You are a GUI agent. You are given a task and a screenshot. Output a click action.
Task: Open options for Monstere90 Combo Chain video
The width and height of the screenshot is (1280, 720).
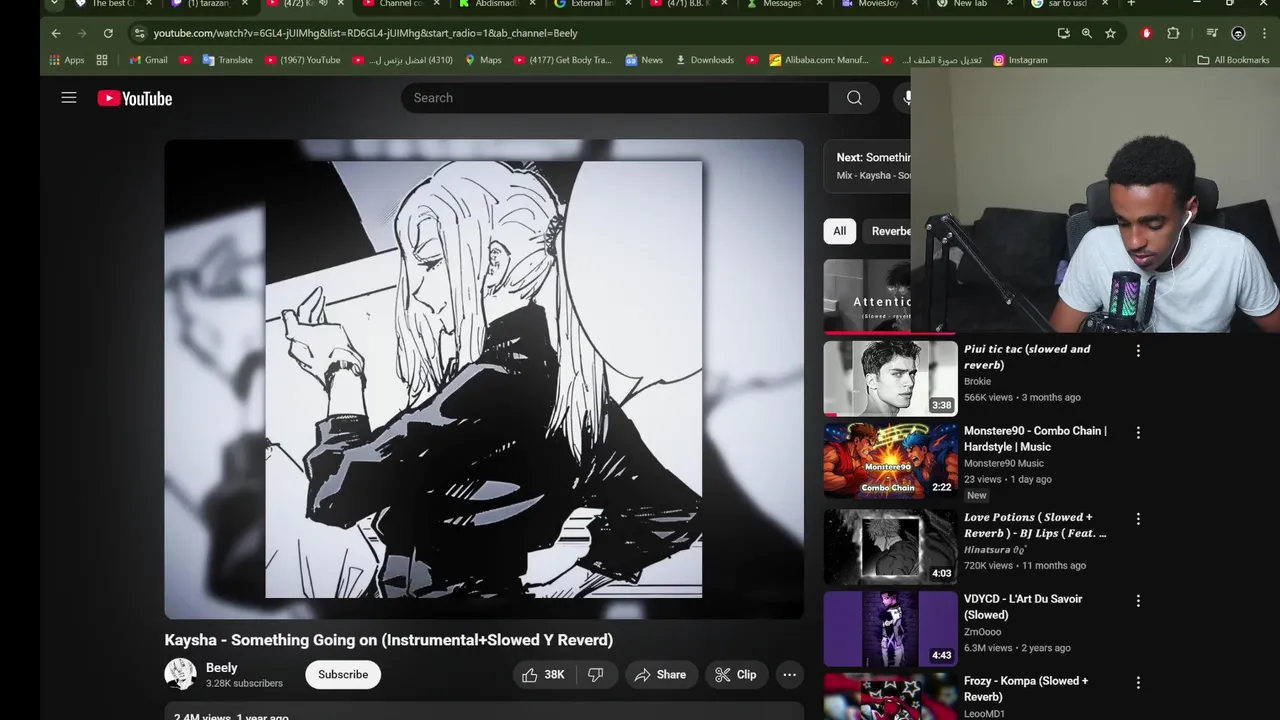tap(1138, 433)
